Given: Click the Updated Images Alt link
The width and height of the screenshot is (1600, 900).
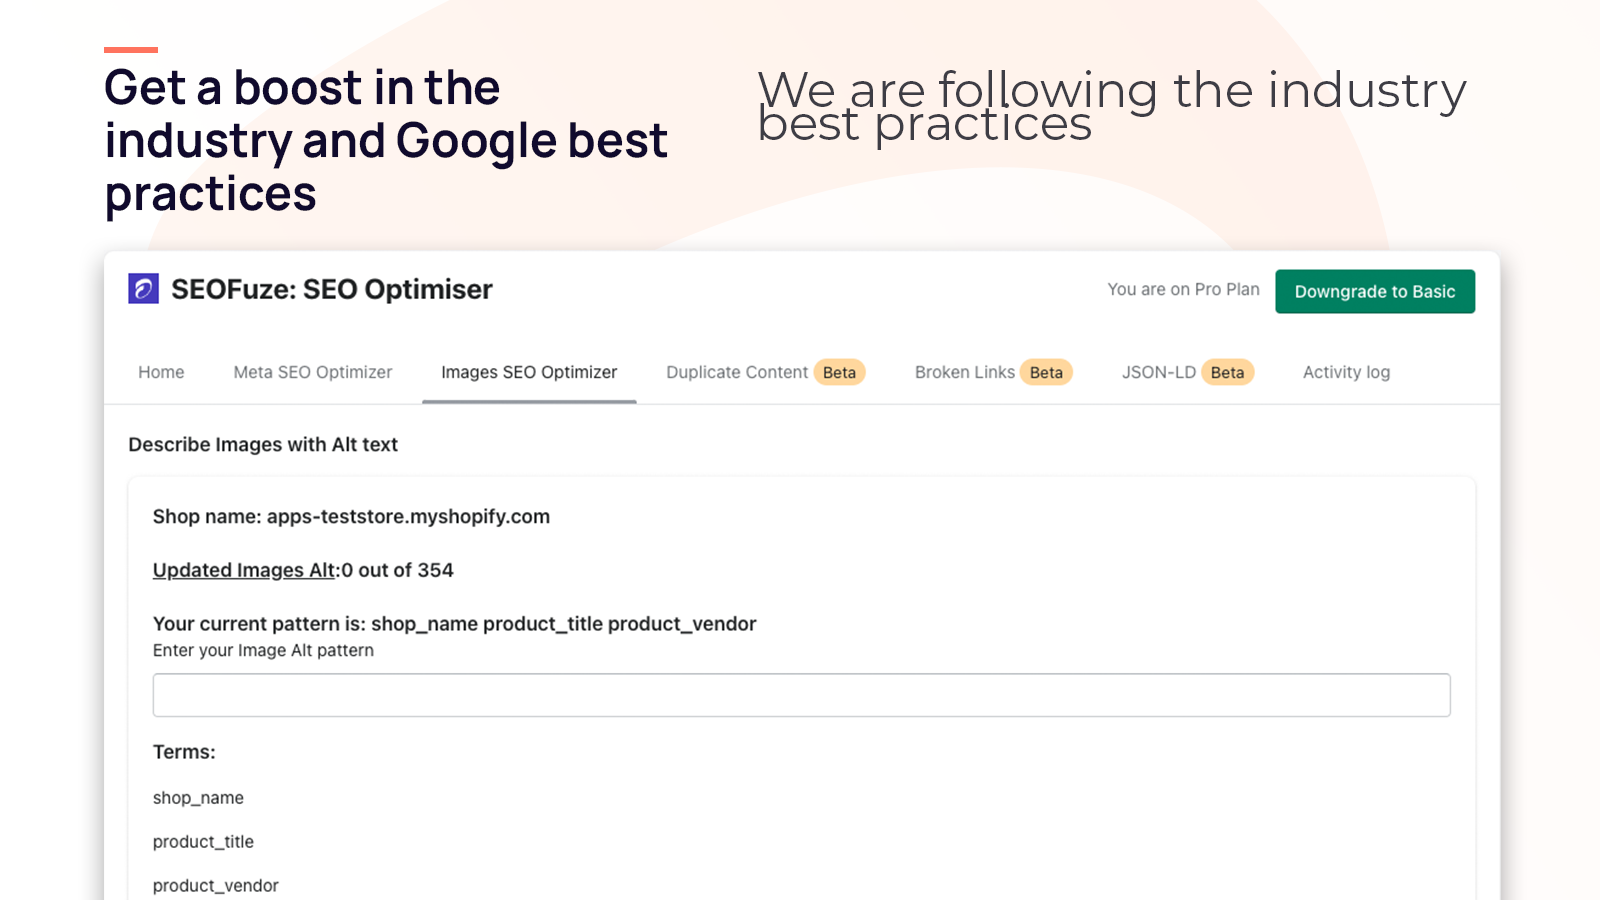Looking at the screenshot, I should (x=244, y=570).
